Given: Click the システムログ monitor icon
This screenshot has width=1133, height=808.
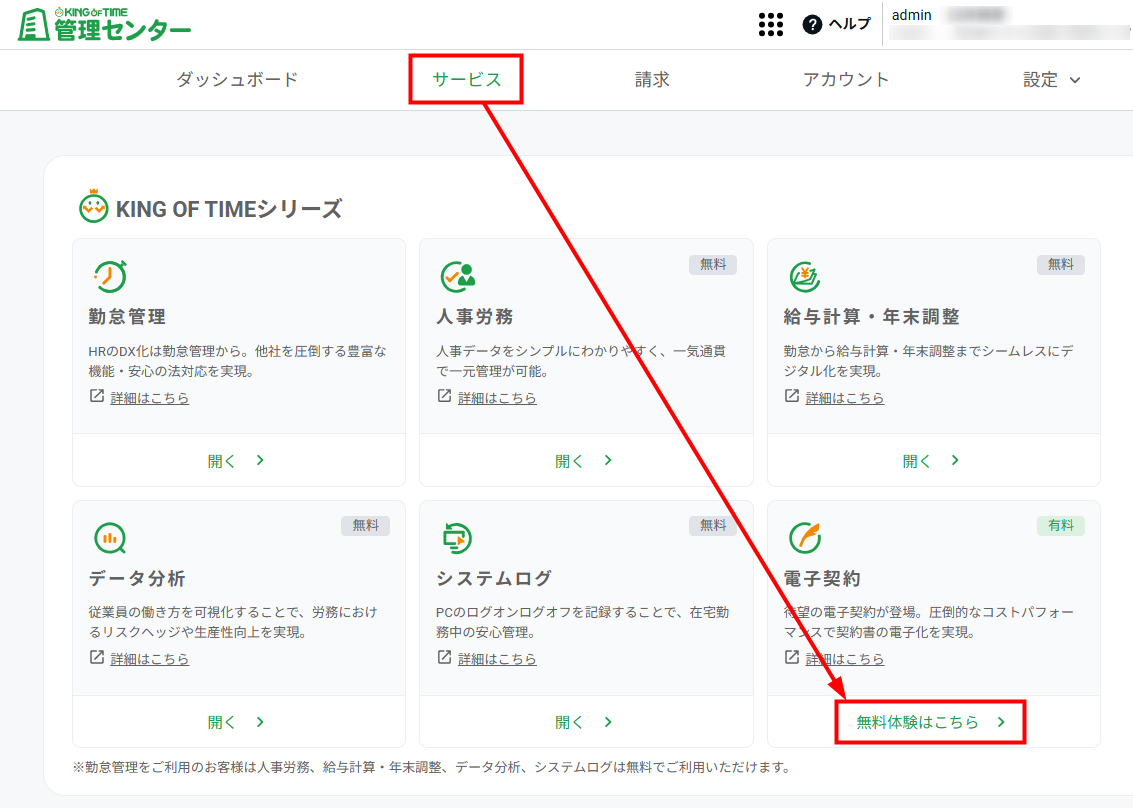Looking at the screenshot, I should [x=457, y=538].
